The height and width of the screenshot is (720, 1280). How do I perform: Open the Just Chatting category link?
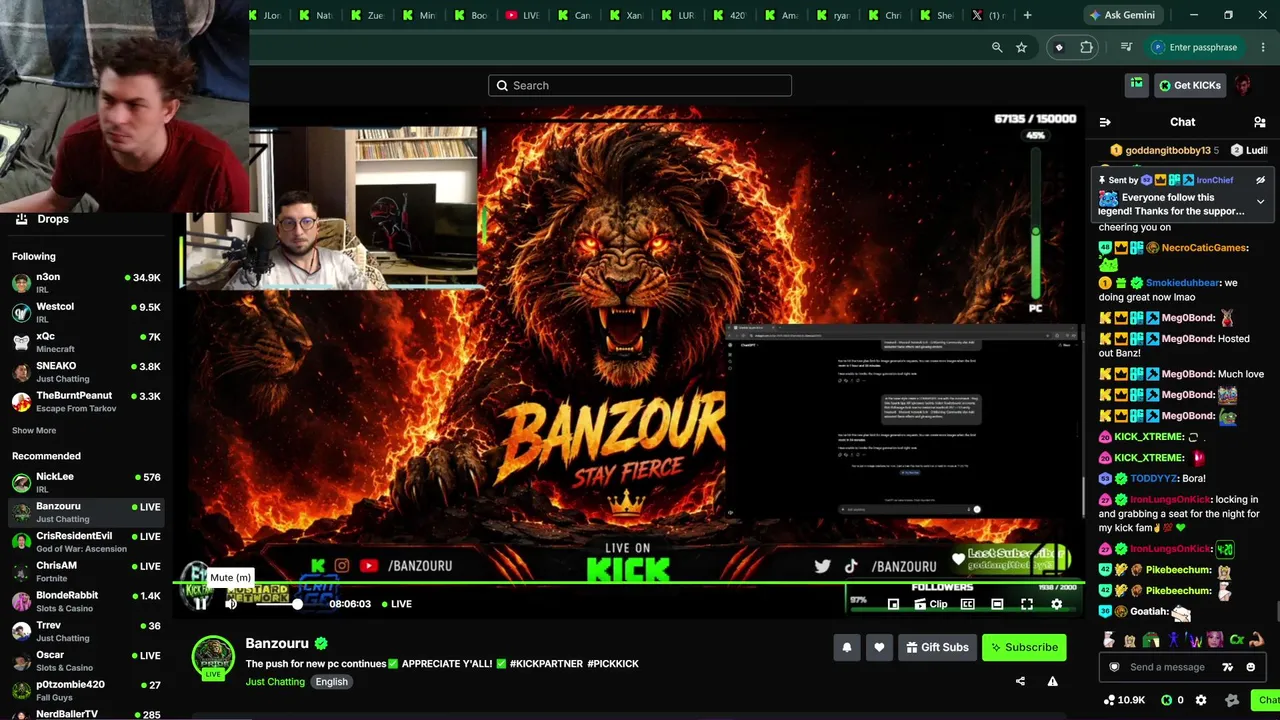pyautogui.click(x=275, y=682)
